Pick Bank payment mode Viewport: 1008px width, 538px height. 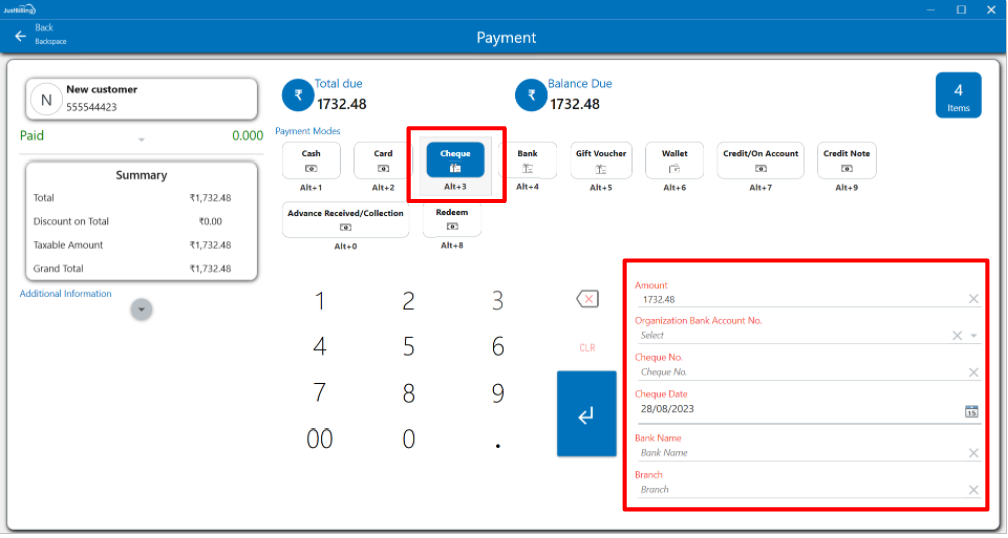click(x=527, y=160)
